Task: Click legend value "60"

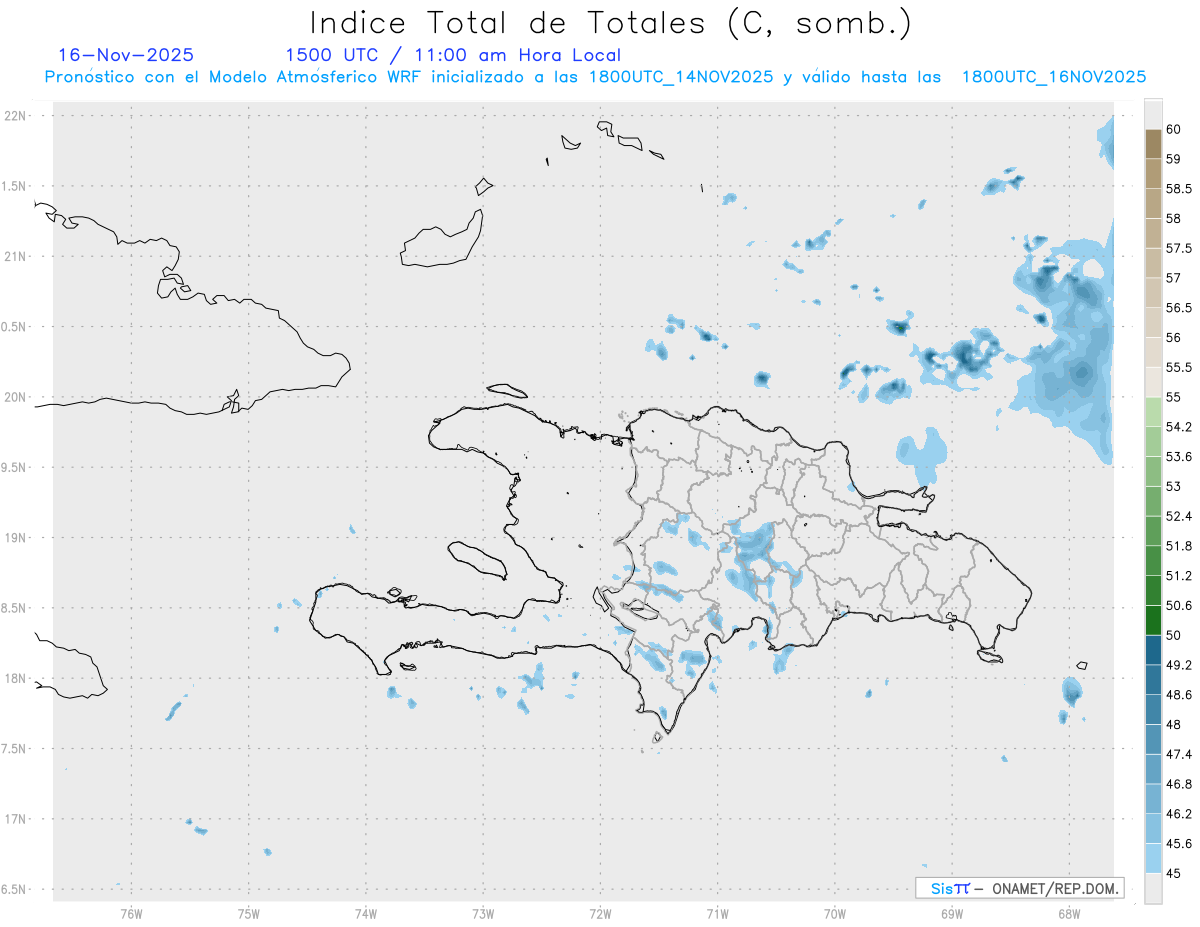Action: click(1174, 129)
